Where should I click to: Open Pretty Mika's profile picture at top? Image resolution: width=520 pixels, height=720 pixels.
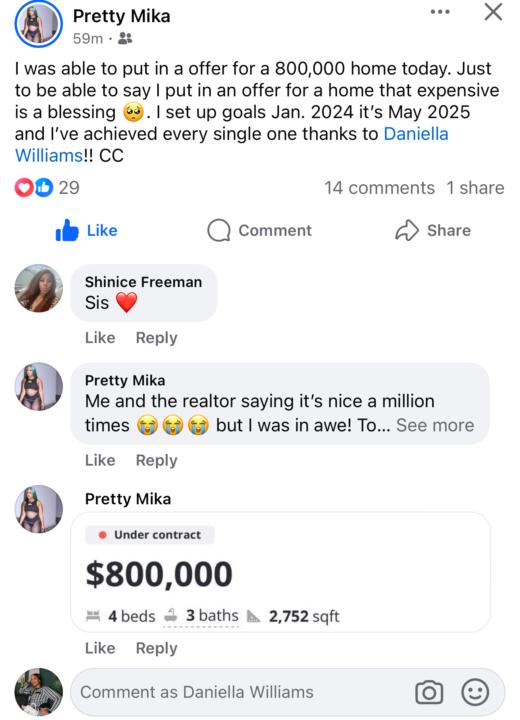(x=39, y=24)
